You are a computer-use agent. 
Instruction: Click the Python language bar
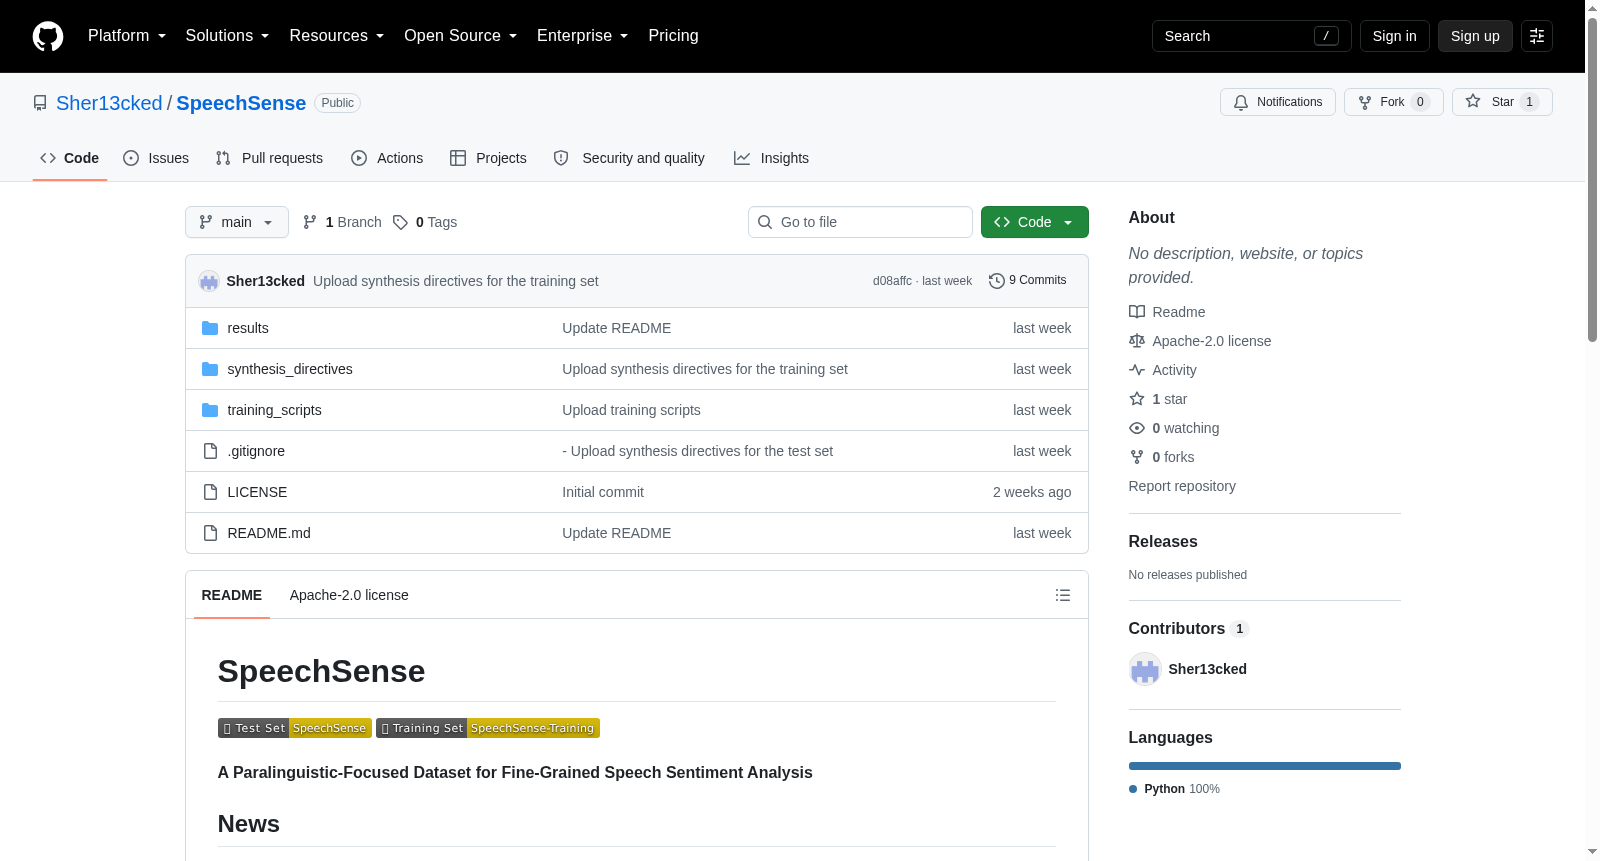(1265, 766)
